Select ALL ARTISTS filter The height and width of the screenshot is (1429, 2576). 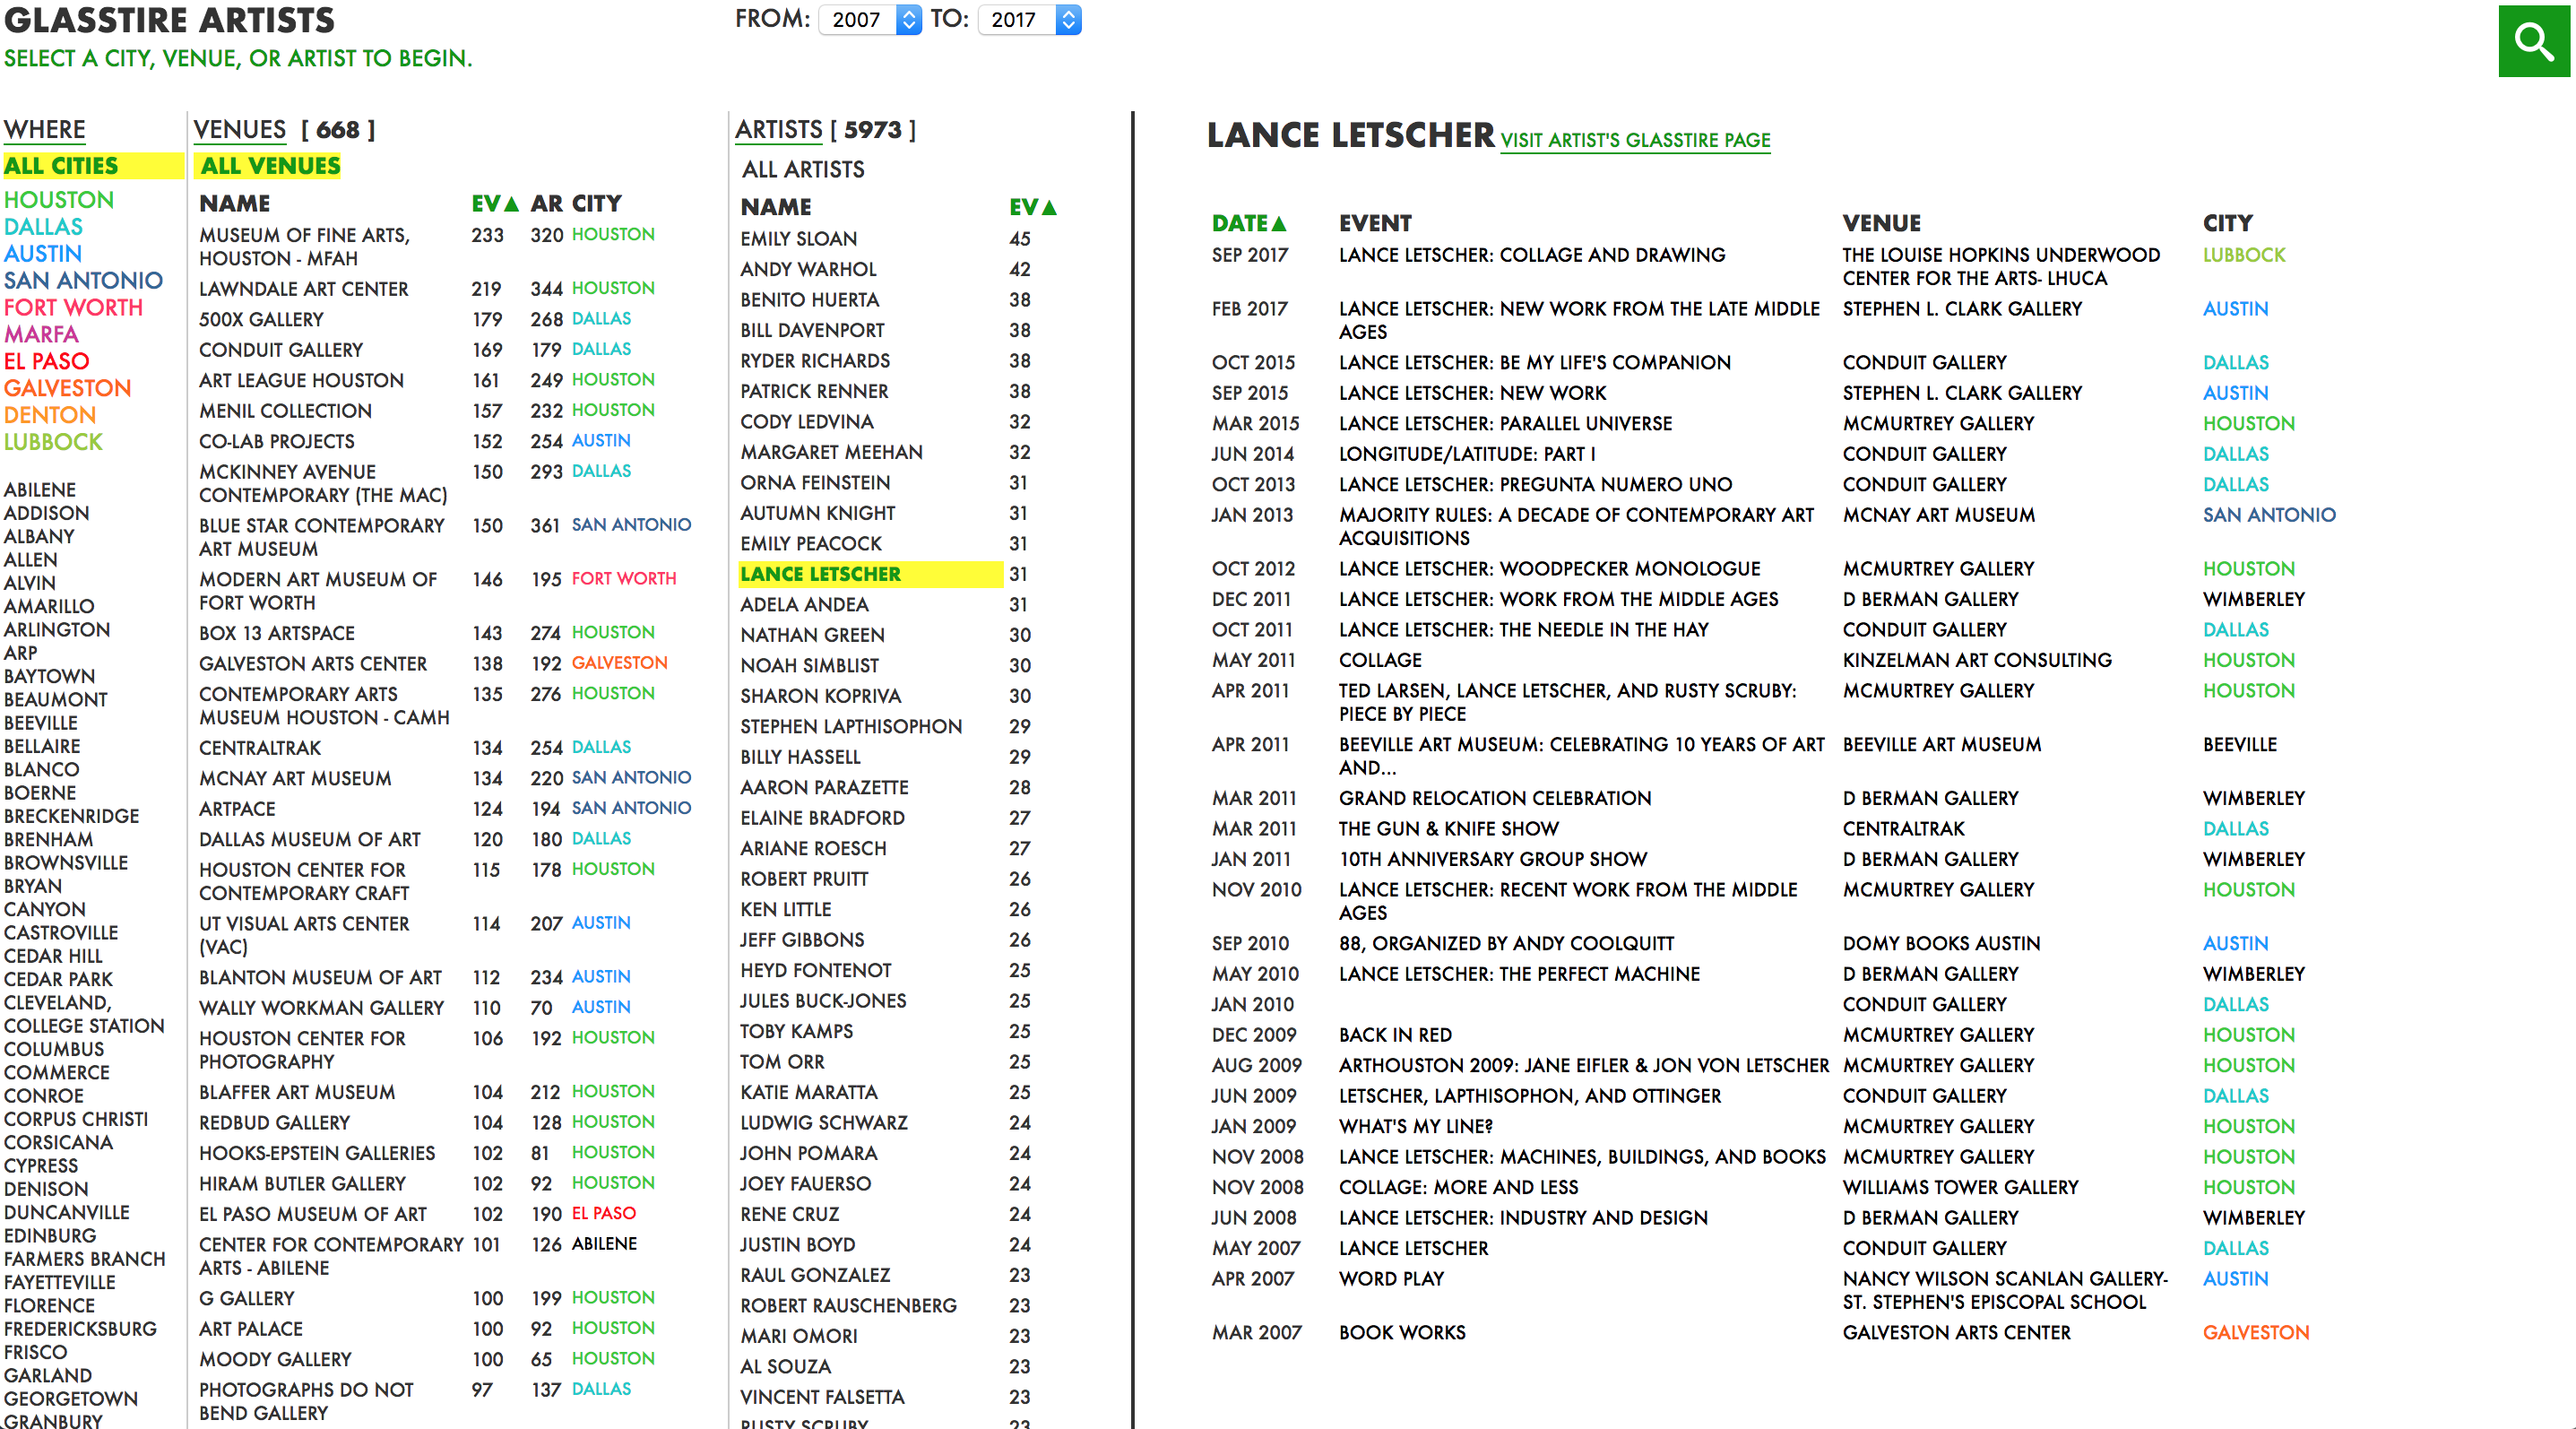click(803, 170)
